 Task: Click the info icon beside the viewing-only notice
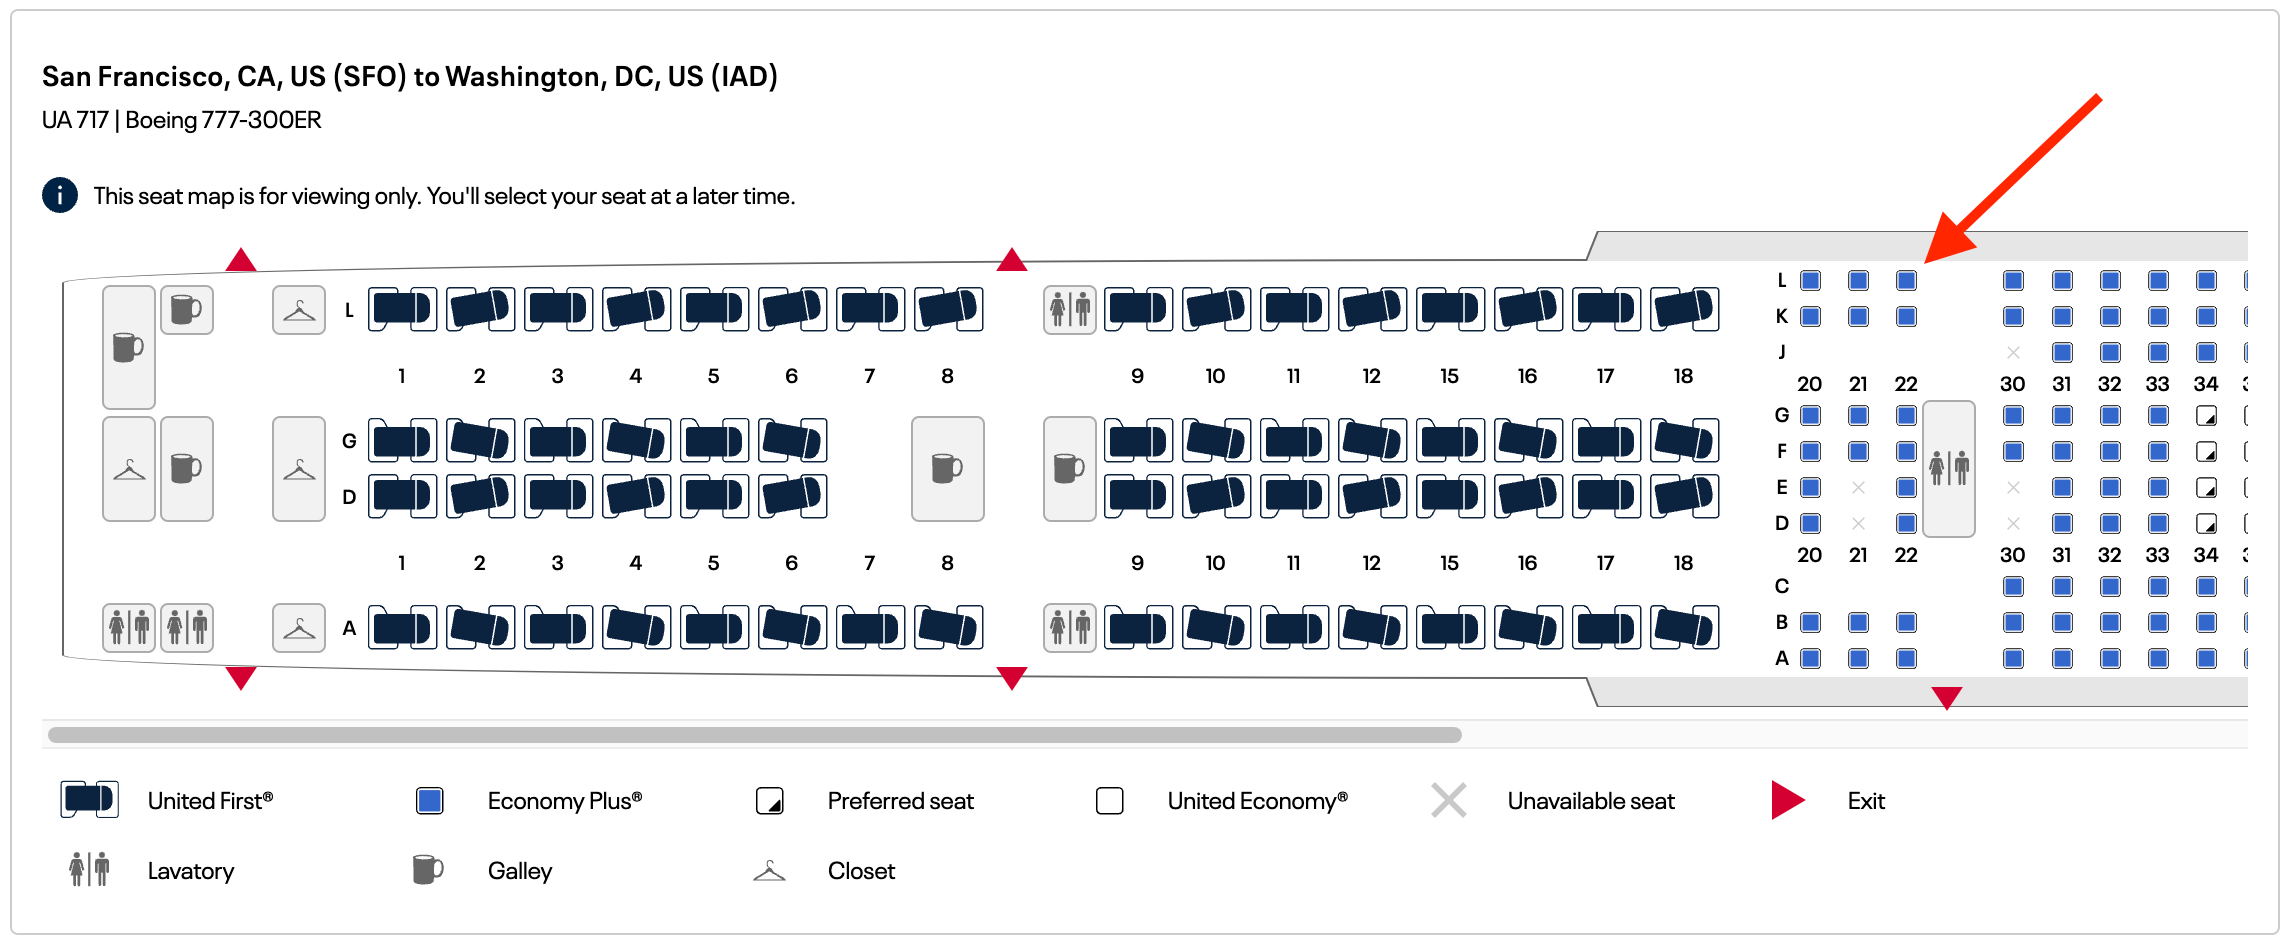pyautogui.click(x=59, y=196)
